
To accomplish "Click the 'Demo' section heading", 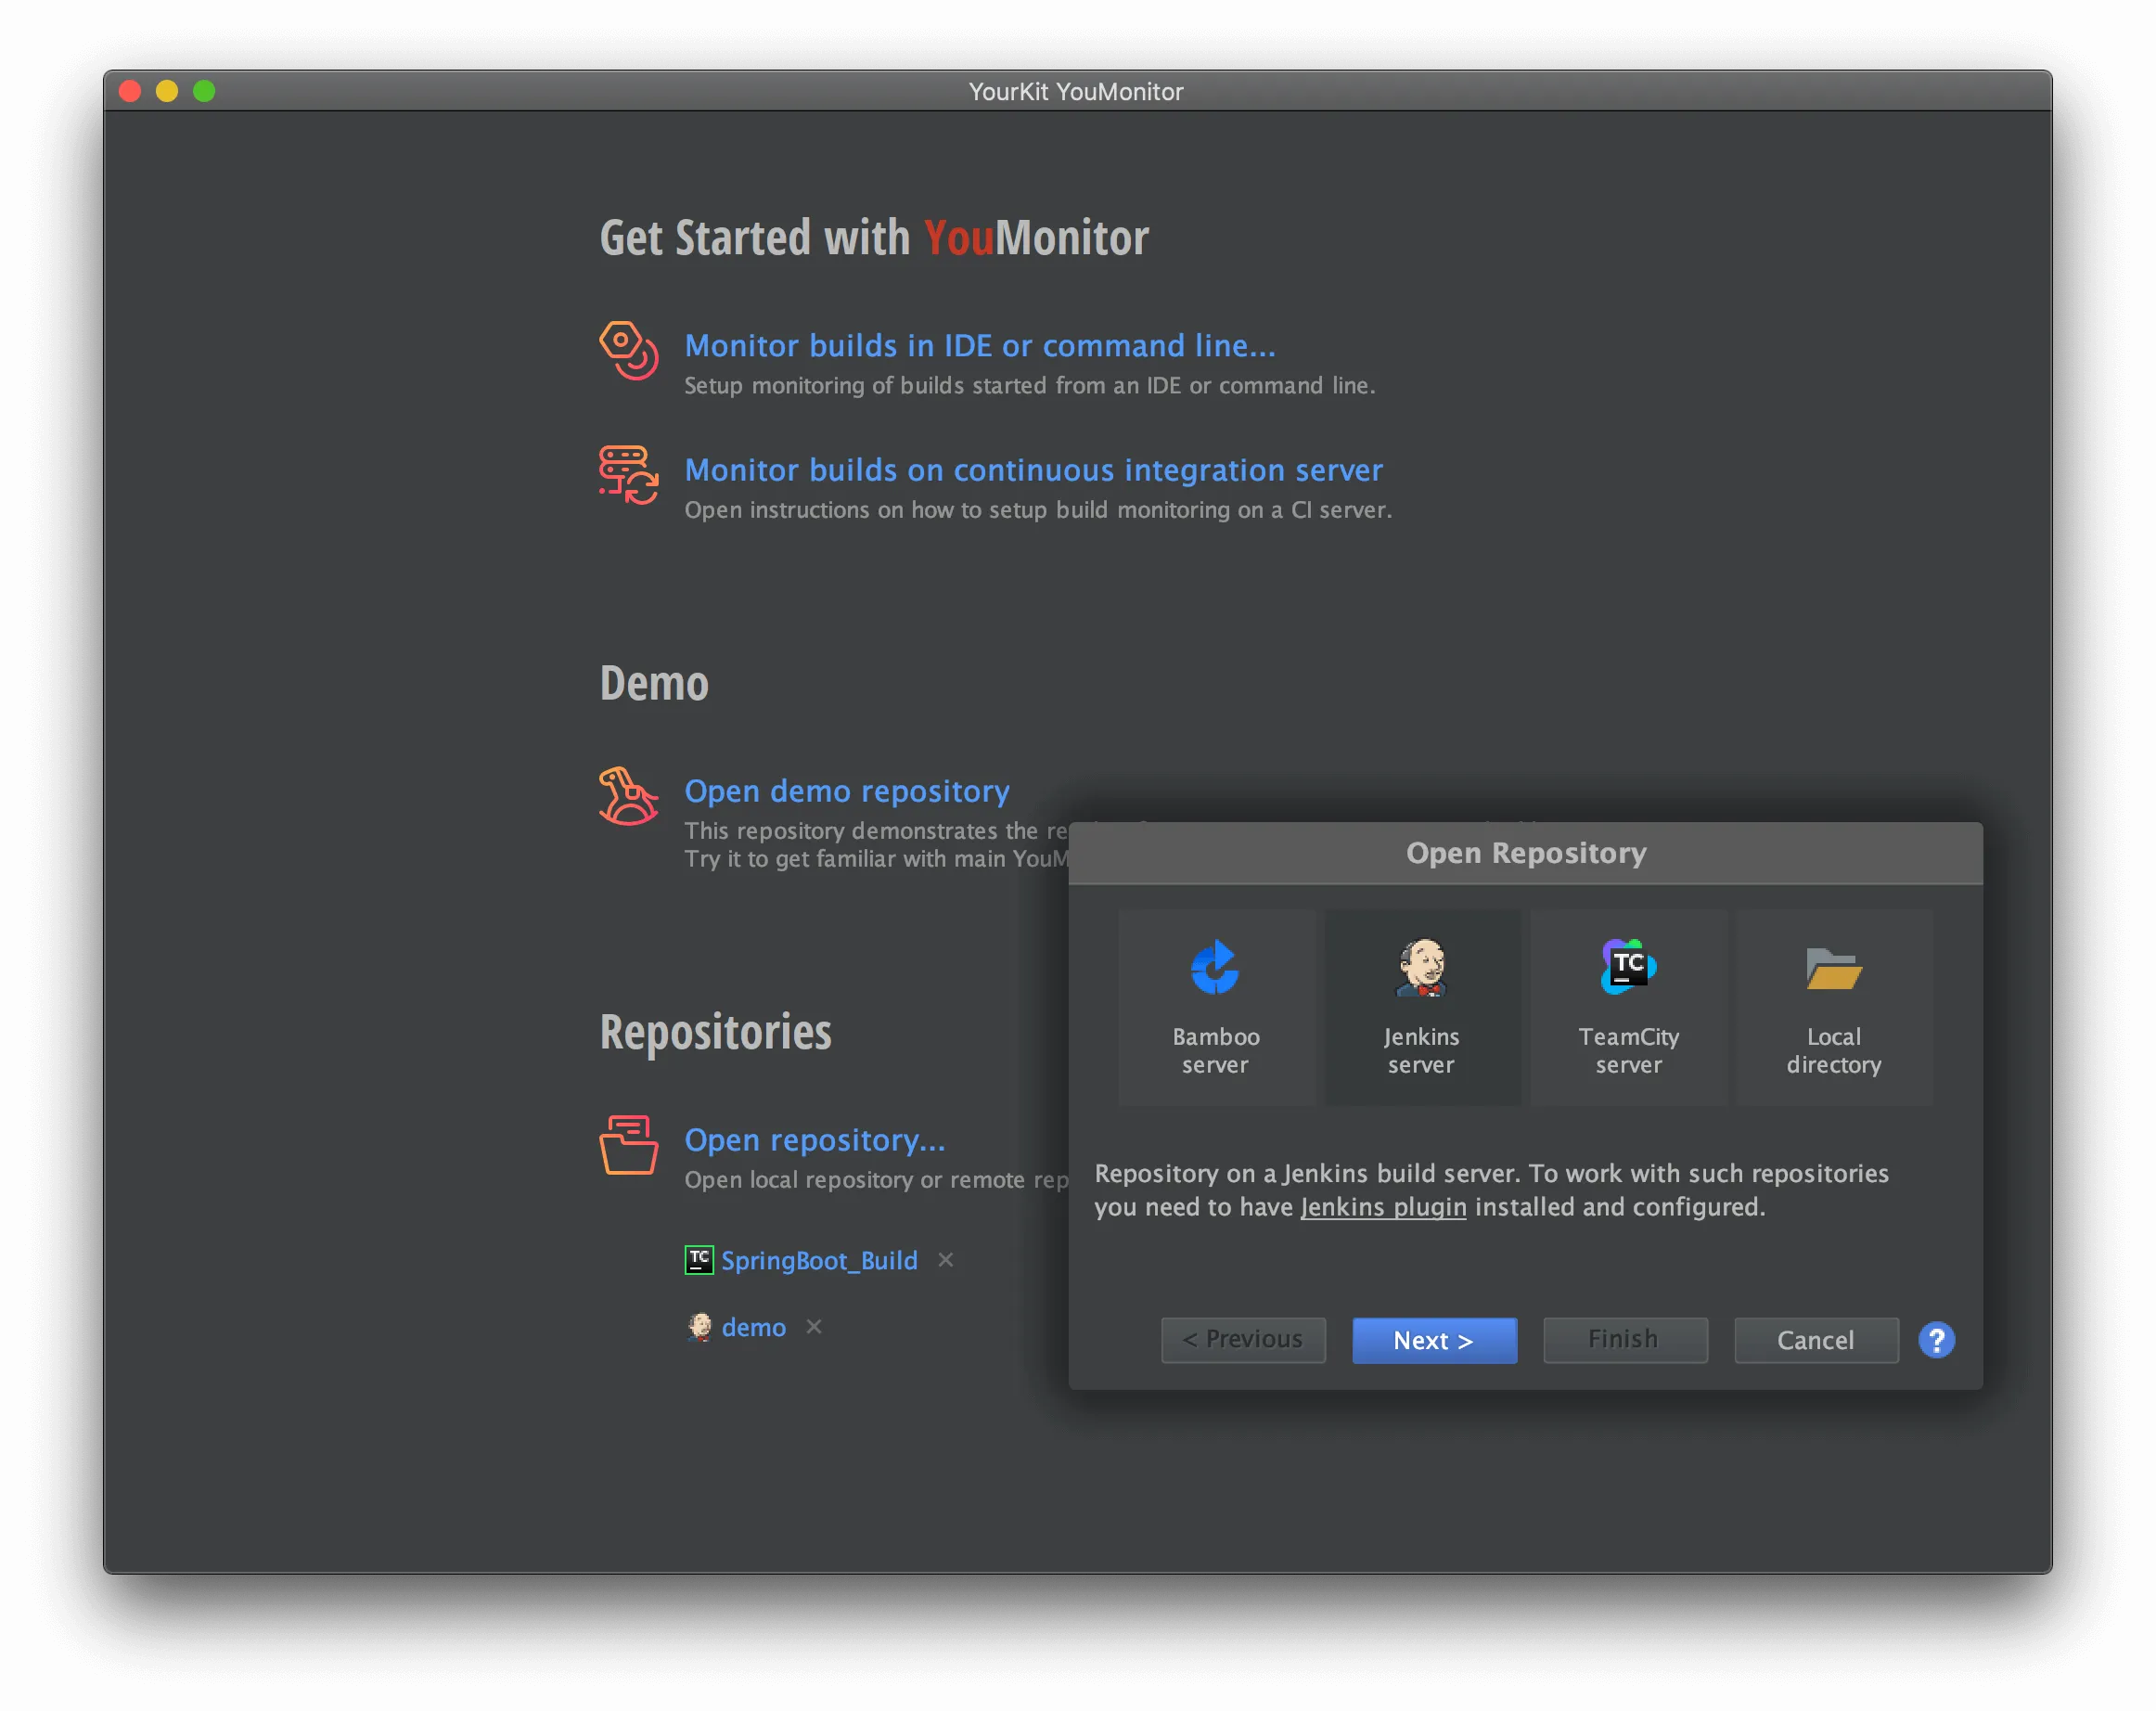I will 654,684.
